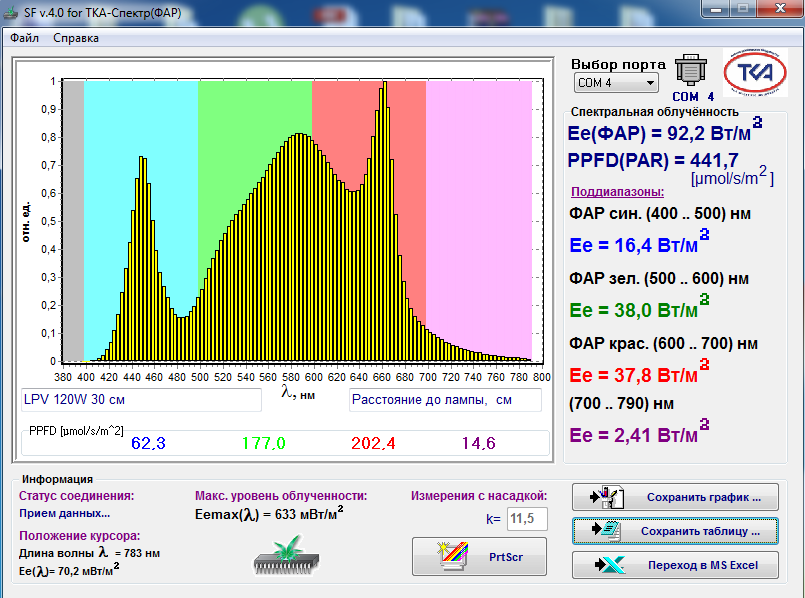The width and height of the screenshot is (805, 598).
Task: Click the serial port connector icon
Action: pyautogui.click(x=691, y=70)
